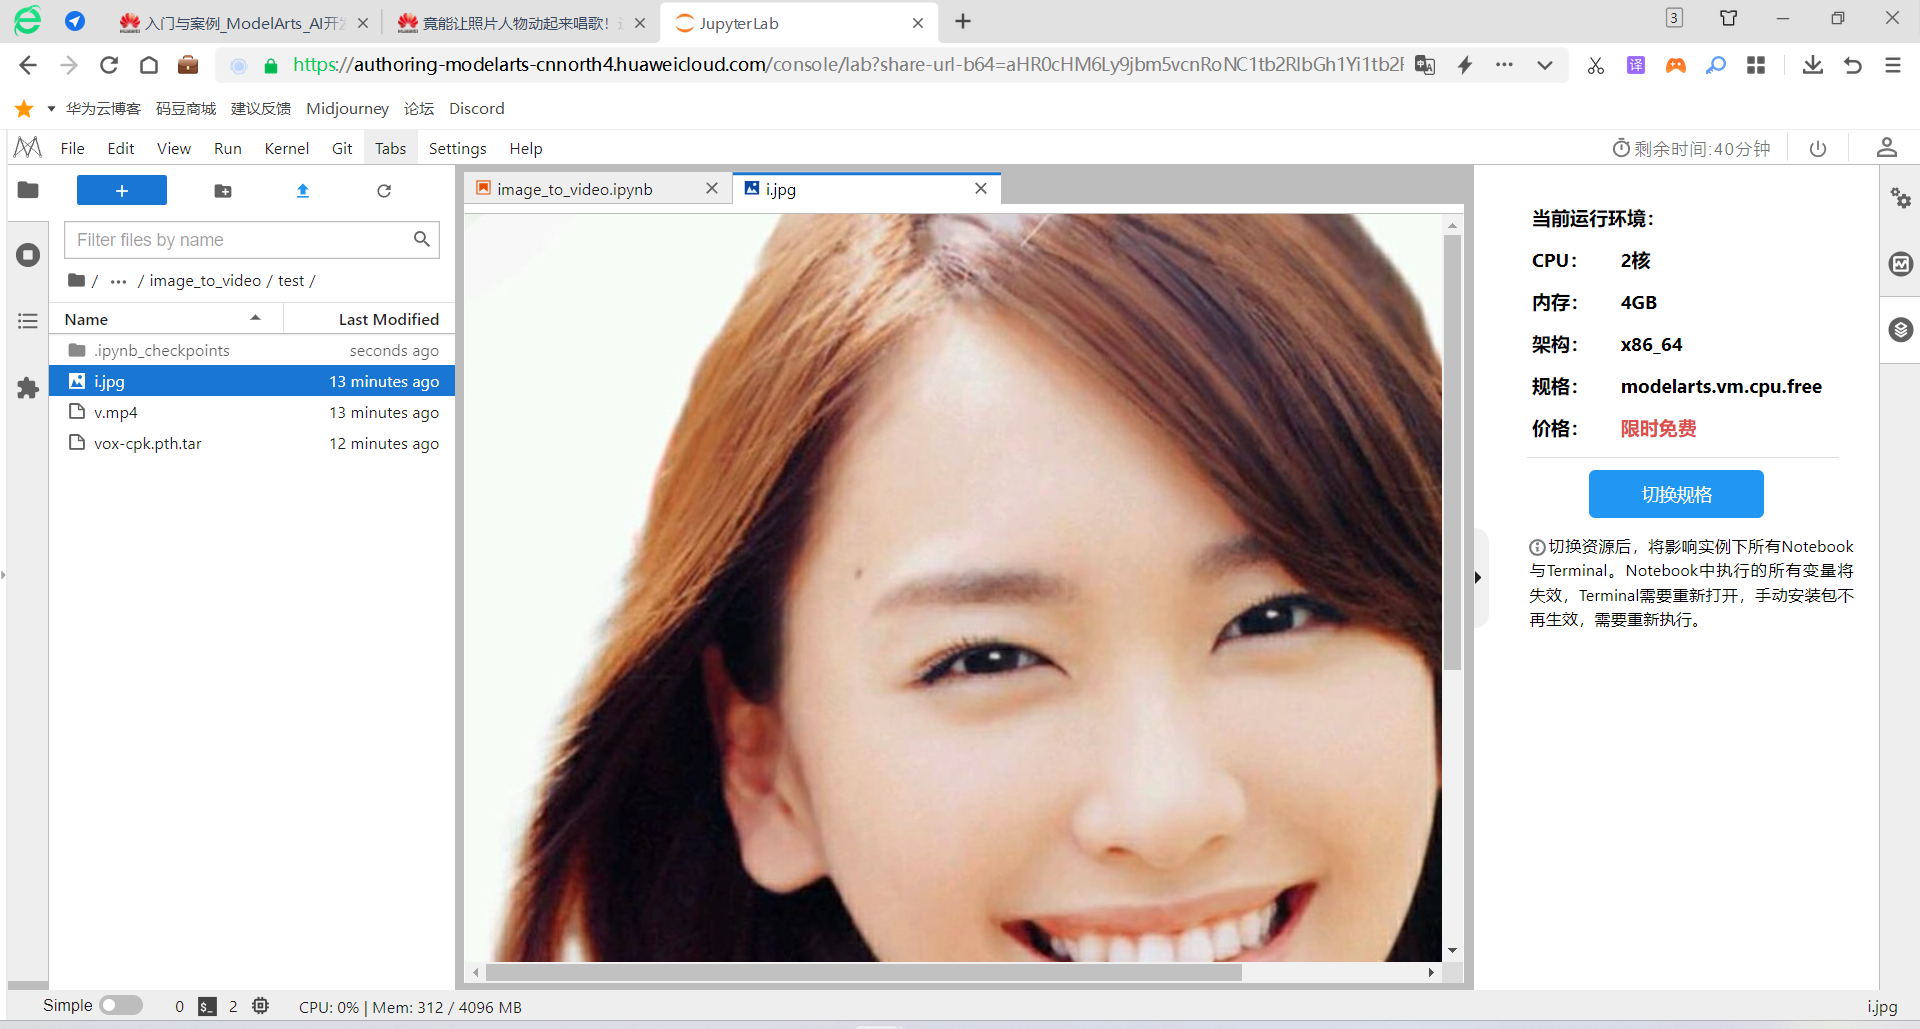Expand the collapsed breadcrumb ellipsis
This screenshot has width=1920, height=1029.
click(x=118, y=281)
